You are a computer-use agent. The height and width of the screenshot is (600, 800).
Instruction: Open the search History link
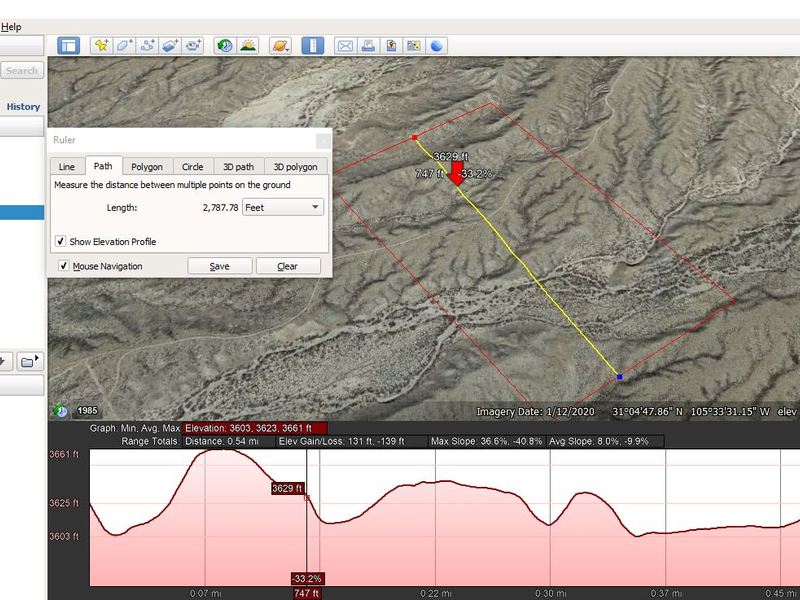23,107
